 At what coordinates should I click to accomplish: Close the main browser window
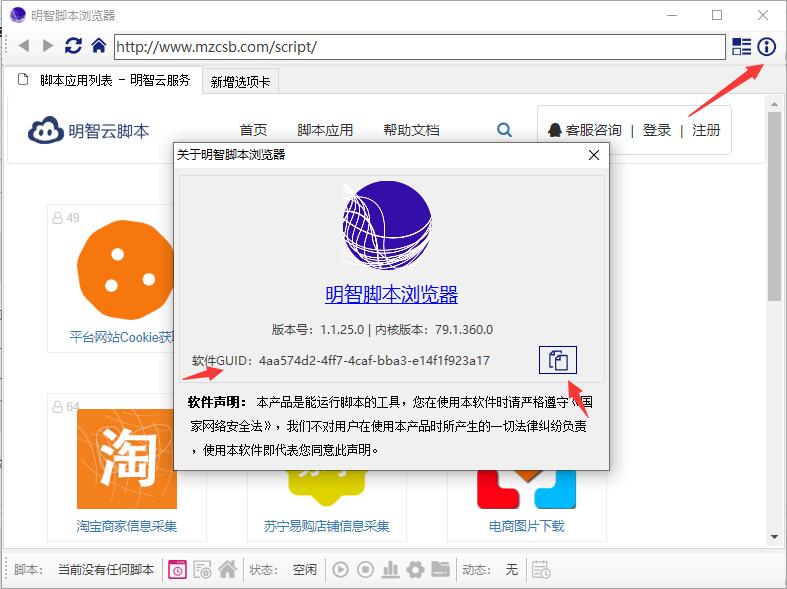[x=763, y=16]
